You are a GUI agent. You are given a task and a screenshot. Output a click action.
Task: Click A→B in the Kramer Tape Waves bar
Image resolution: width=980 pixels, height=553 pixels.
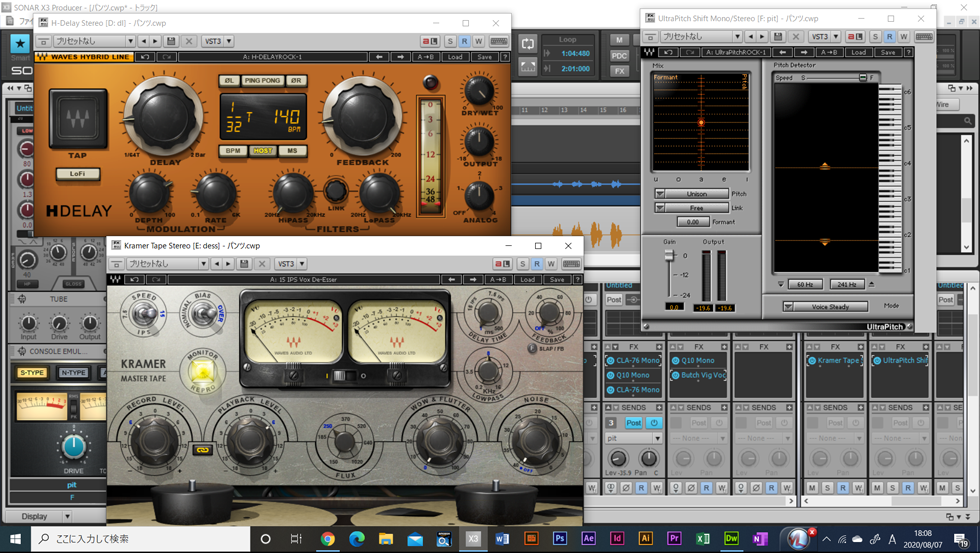498,279
